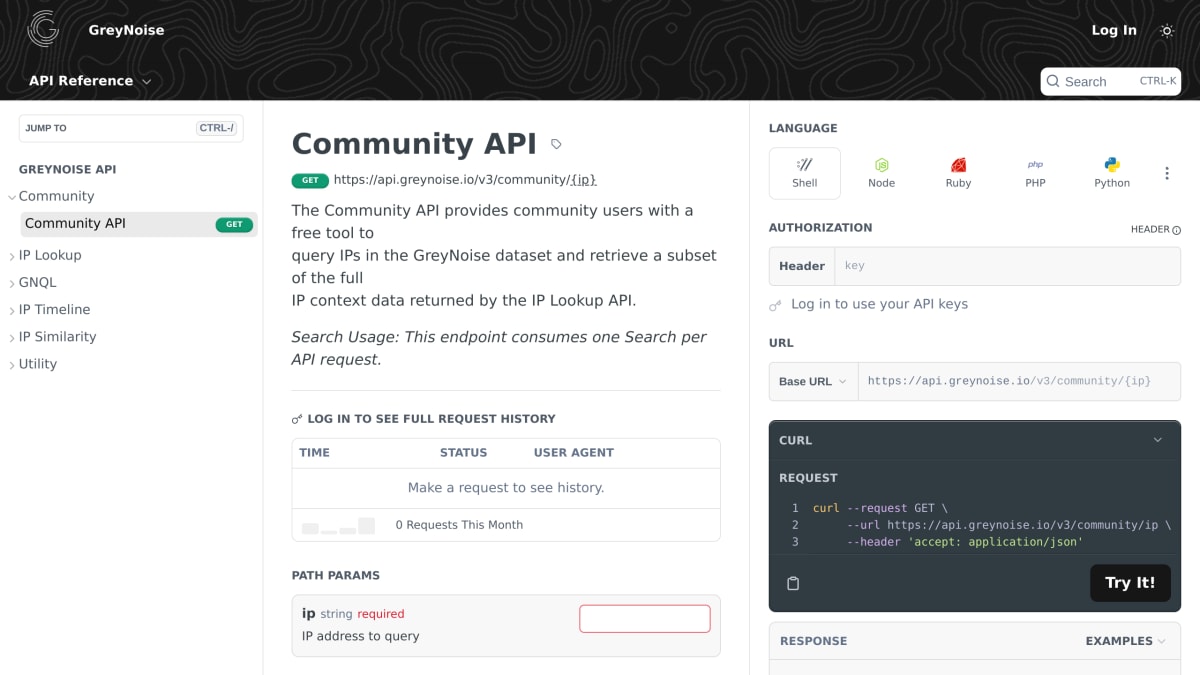Select the Shell language icon
The image size is (1200, 675).
tap(805, 164)
